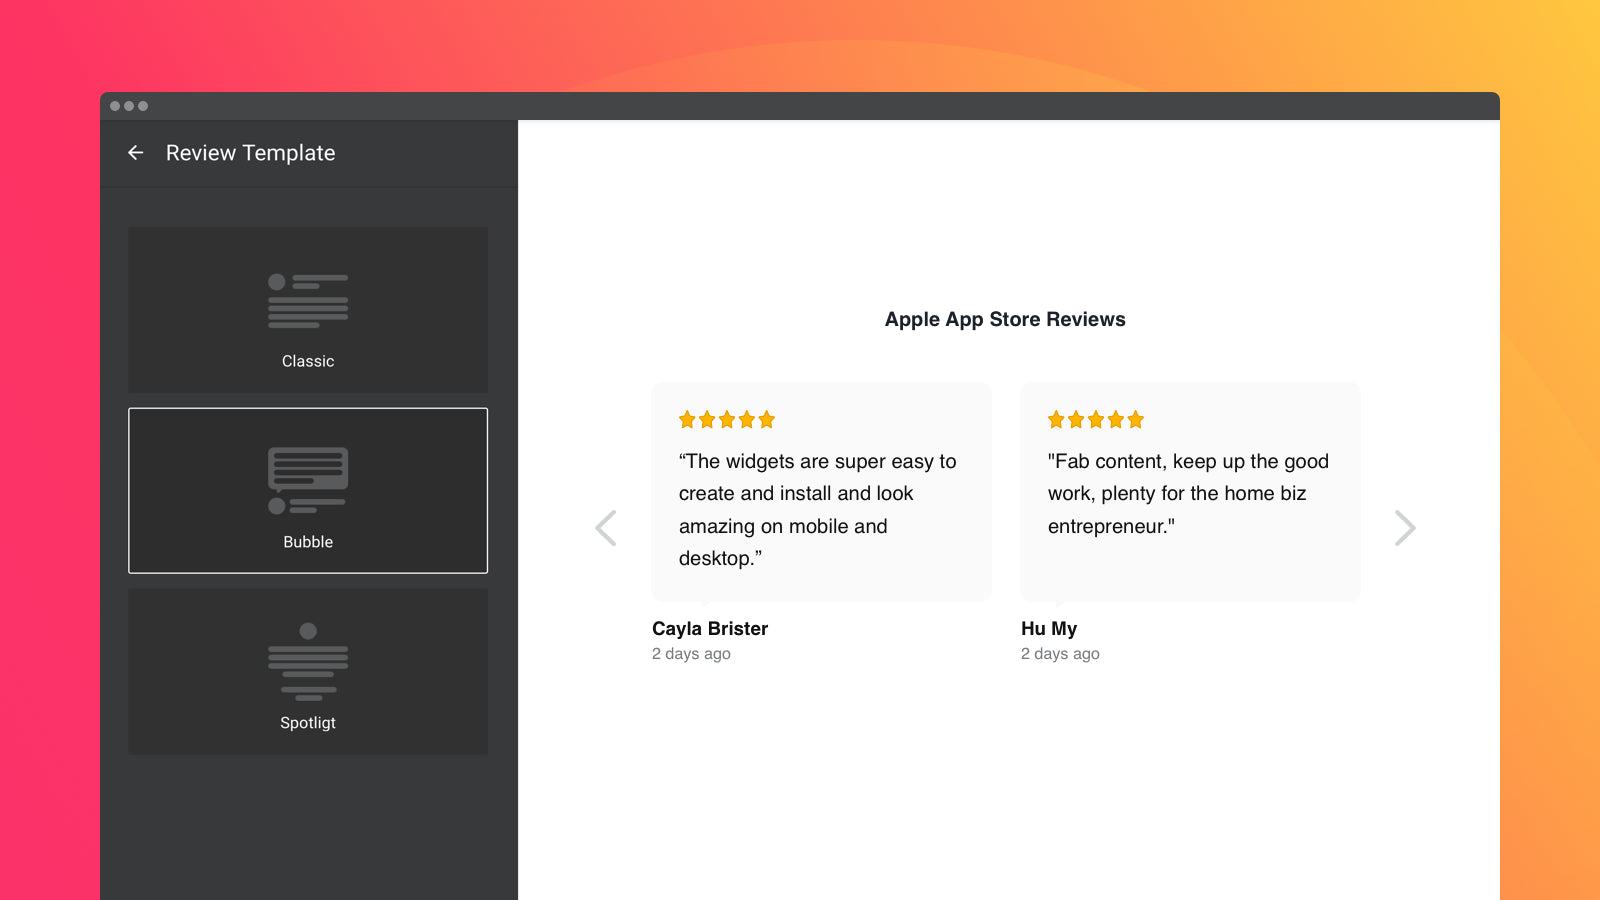Show previous review with left chevron
1600x900 pixels.
(x=606, y=528)
